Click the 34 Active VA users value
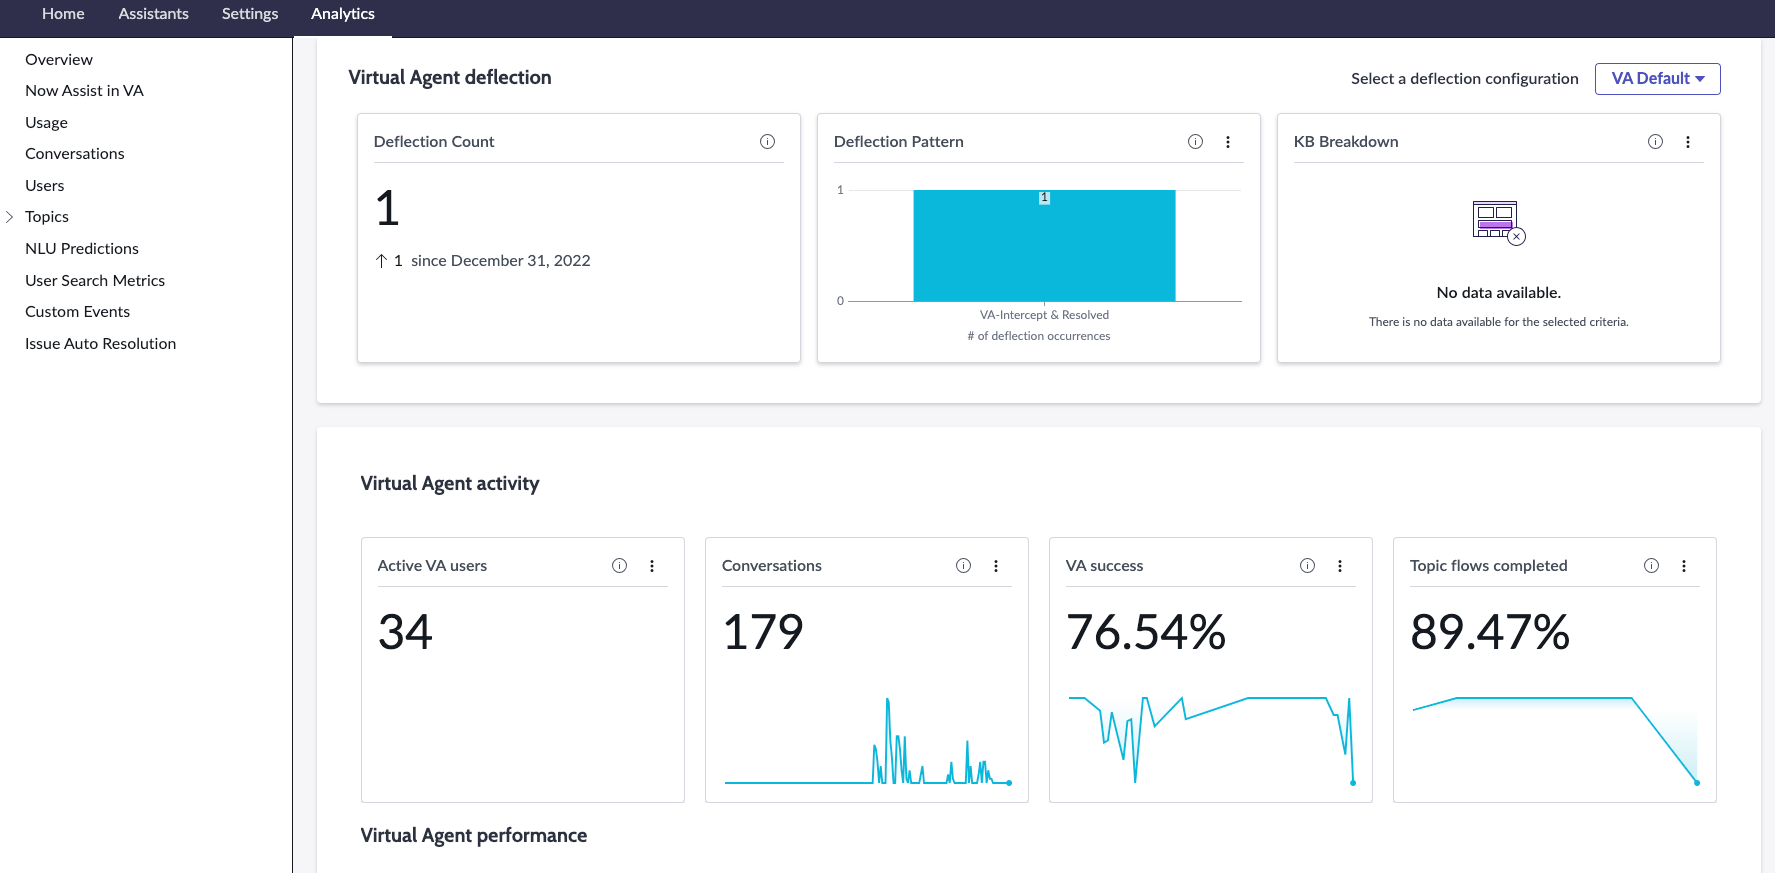The image size is (1775, 873). [x=405, y=632]
